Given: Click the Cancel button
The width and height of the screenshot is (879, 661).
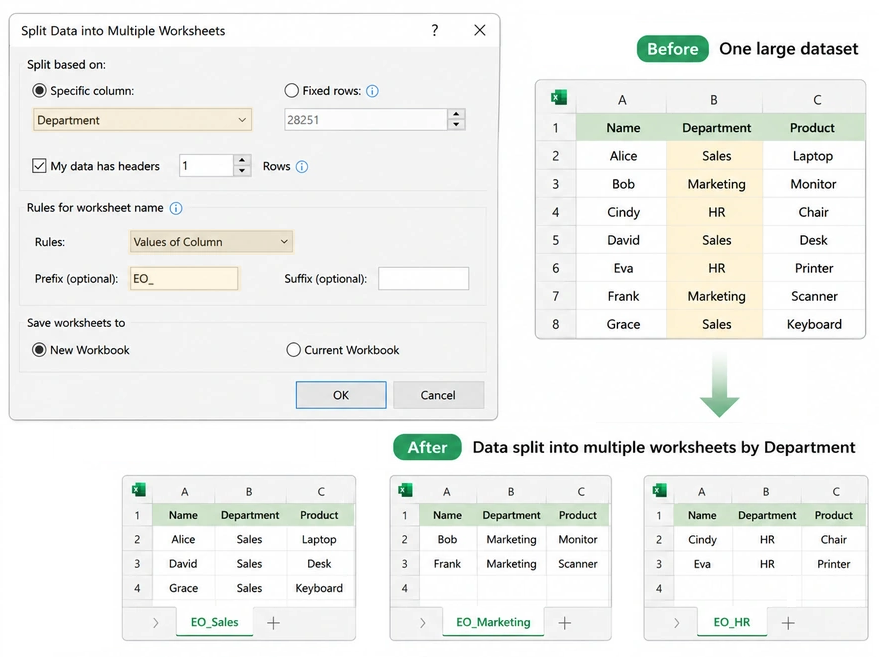Looking at the screenshot, I should pyautogui.click(x=438, y=395).
